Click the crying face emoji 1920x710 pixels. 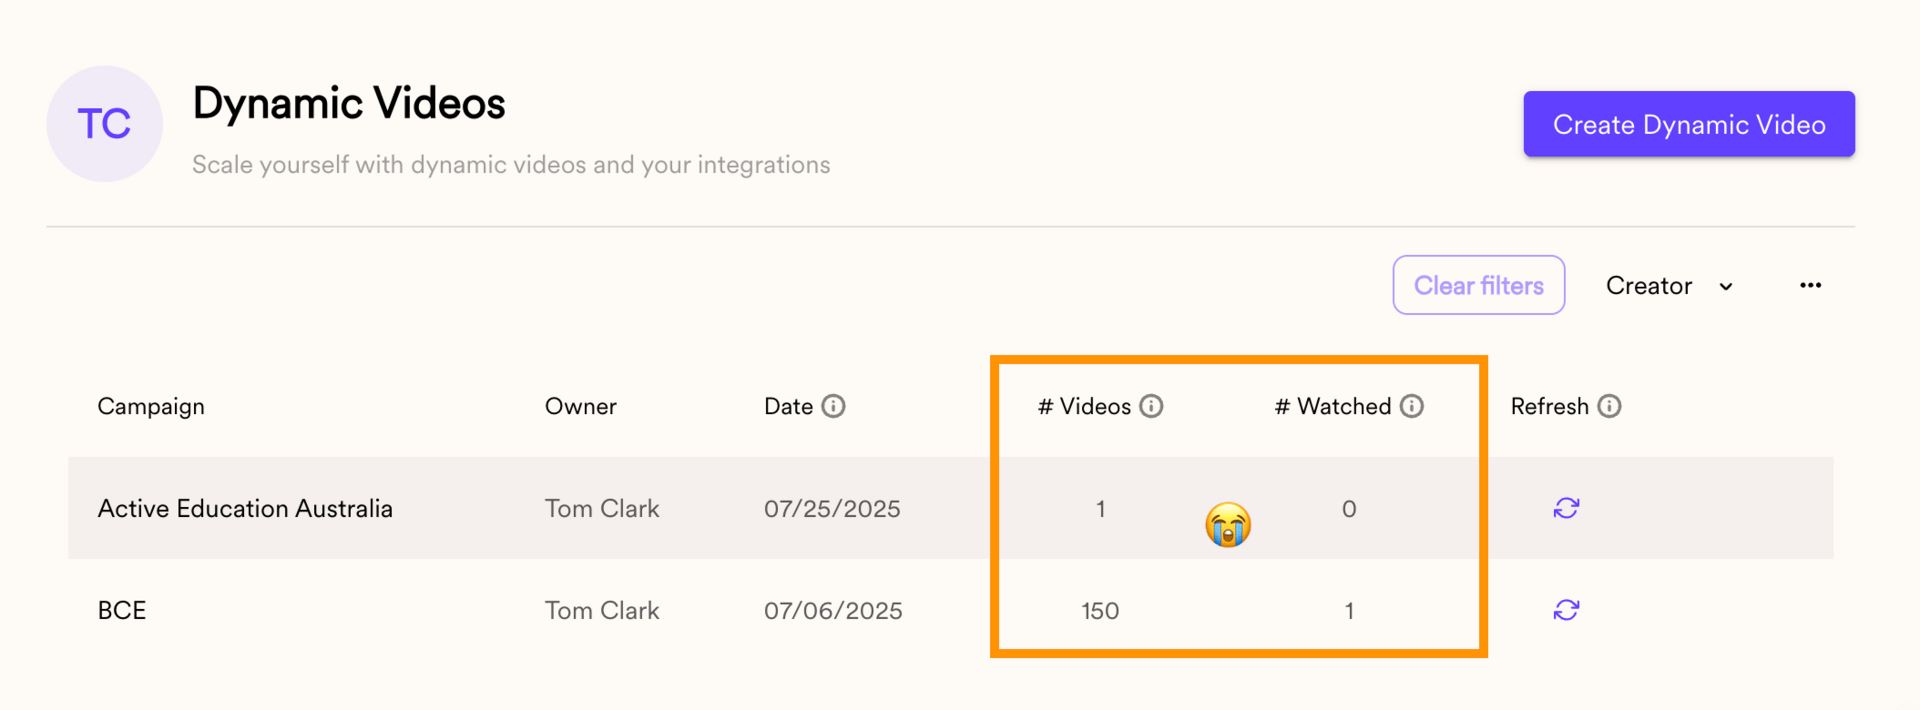pyautogui.click(x=1228, y=525)
